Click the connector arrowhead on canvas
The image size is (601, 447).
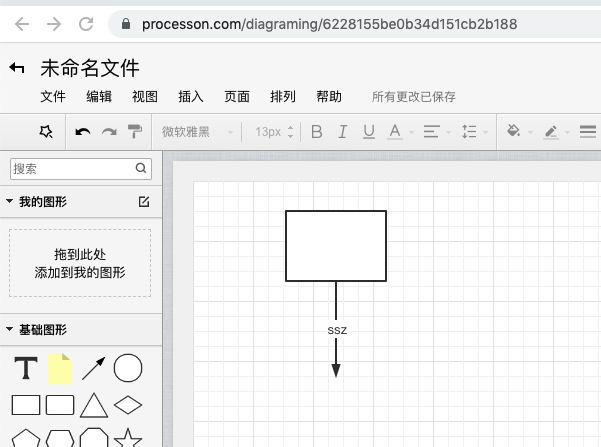coord(336,371)
